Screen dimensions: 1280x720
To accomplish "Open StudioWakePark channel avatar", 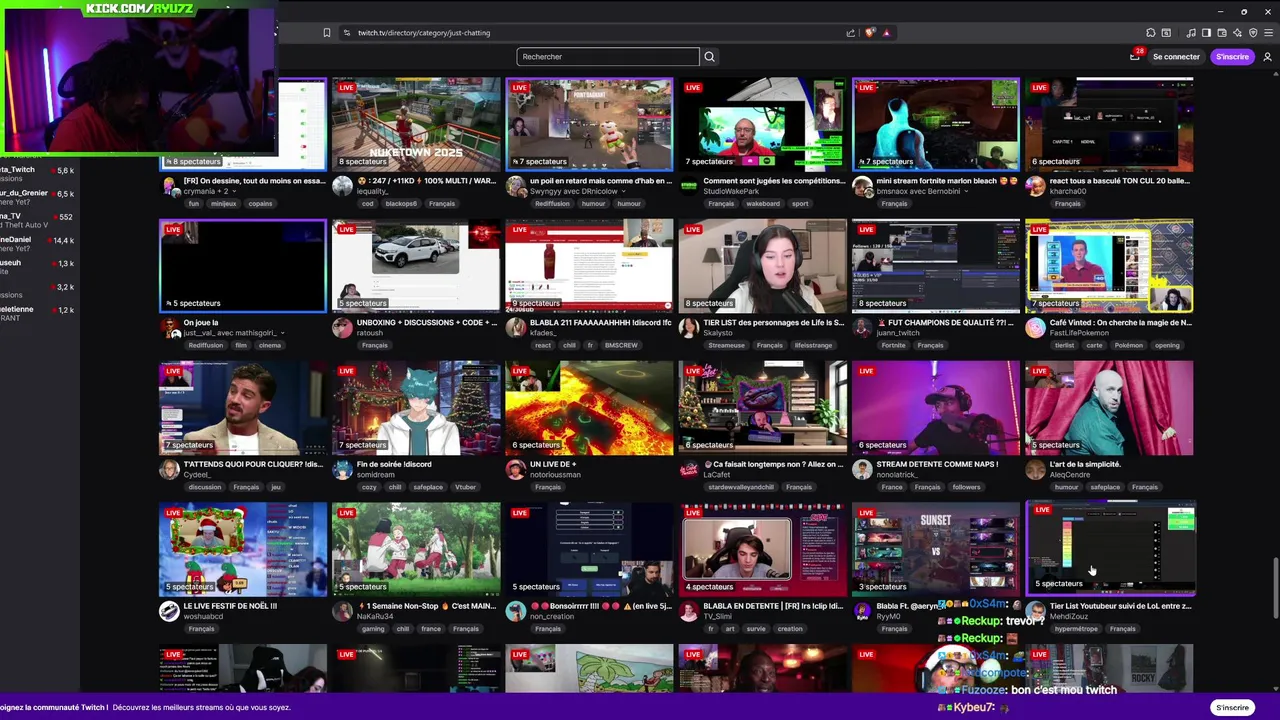I will tap(689, 185).
